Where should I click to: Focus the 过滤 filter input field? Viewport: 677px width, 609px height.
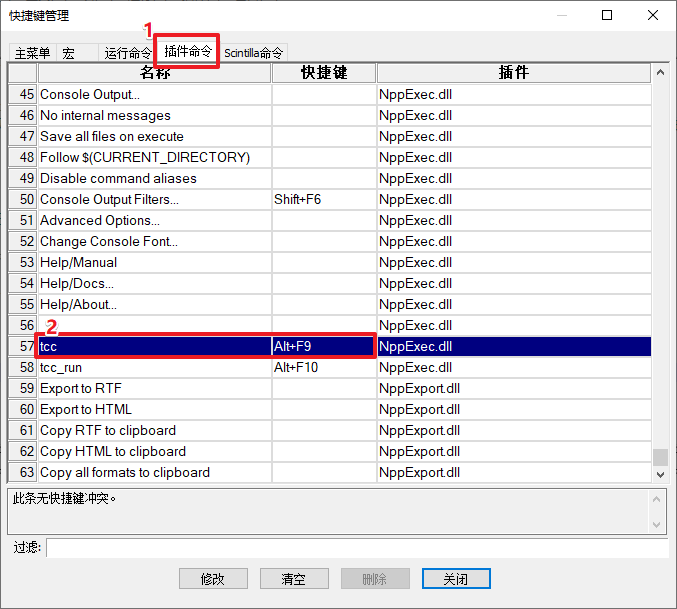pyautogui.click(x=357, y=548)
